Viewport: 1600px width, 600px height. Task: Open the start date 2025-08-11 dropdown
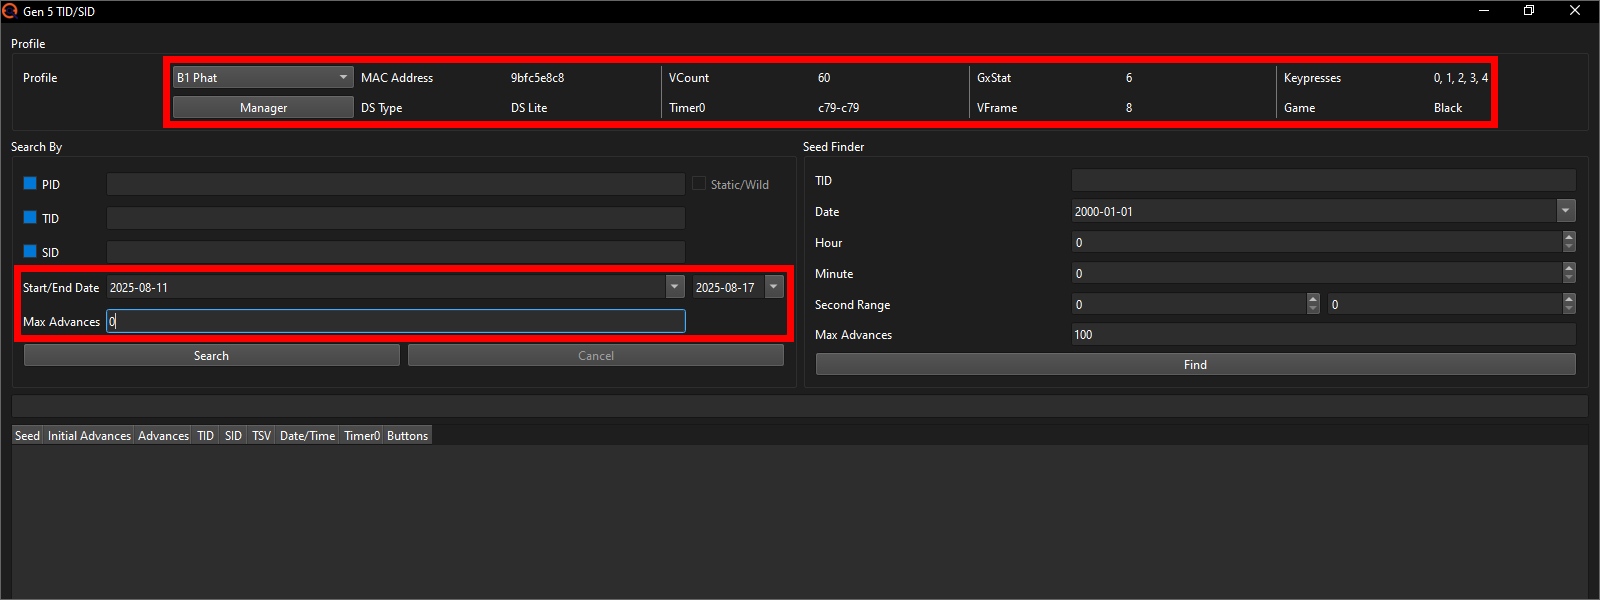pos(675,287)
